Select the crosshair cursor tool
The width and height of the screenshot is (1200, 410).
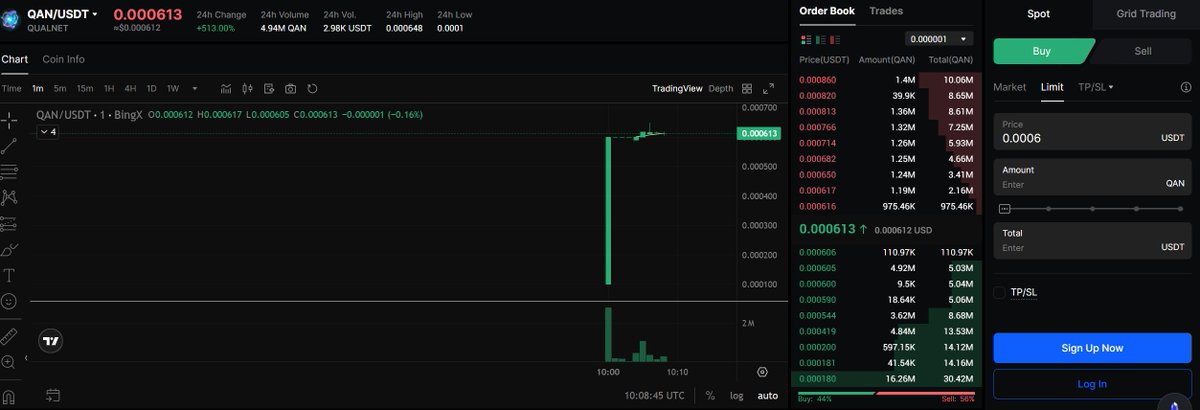(x=10, y=120)
